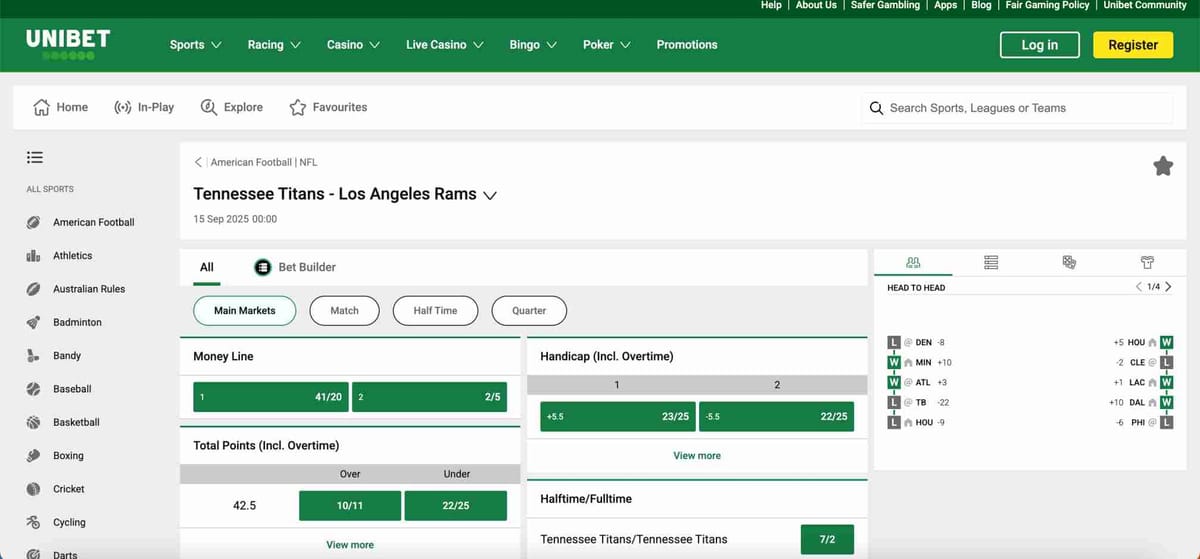Open Fair Gaming Policy link
This screenshot has height=559, width=1200.
click(x=1047, y=5)
